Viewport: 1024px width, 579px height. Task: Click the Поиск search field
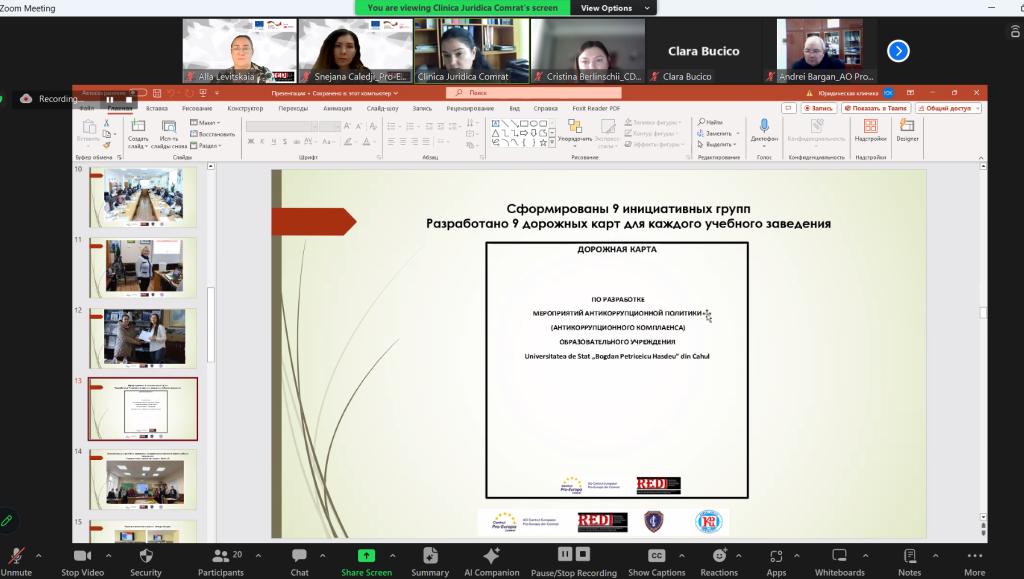[534, 93]
